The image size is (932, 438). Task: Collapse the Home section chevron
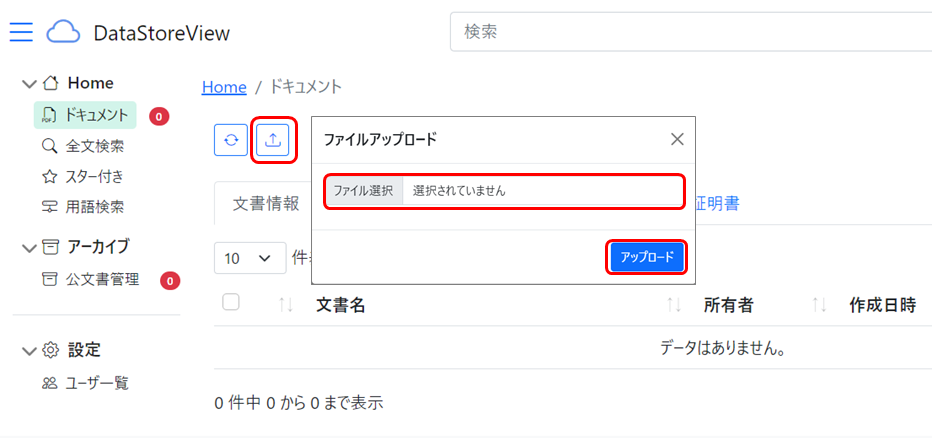click(x=28, y=84)
